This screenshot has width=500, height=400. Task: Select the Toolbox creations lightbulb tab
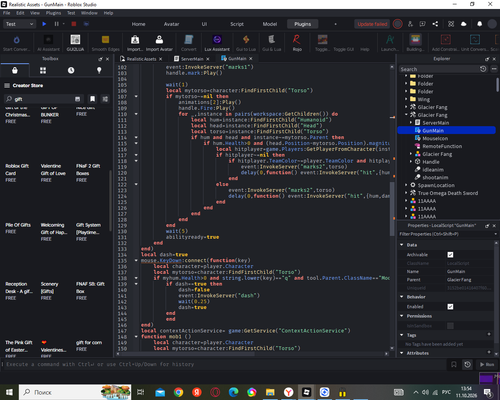point(99,70)
